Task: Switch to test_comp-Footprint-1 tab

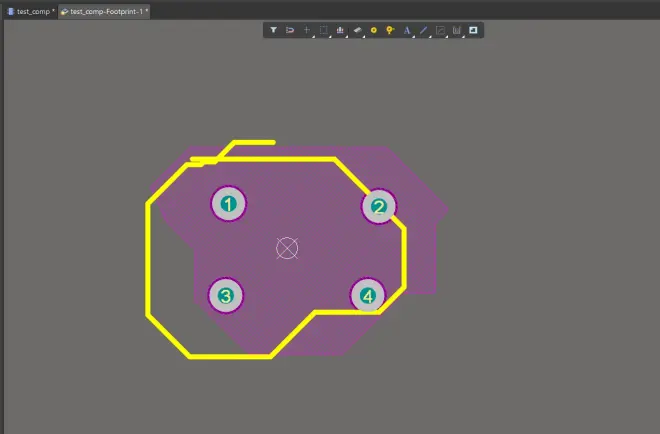Action: pos(104,11)
